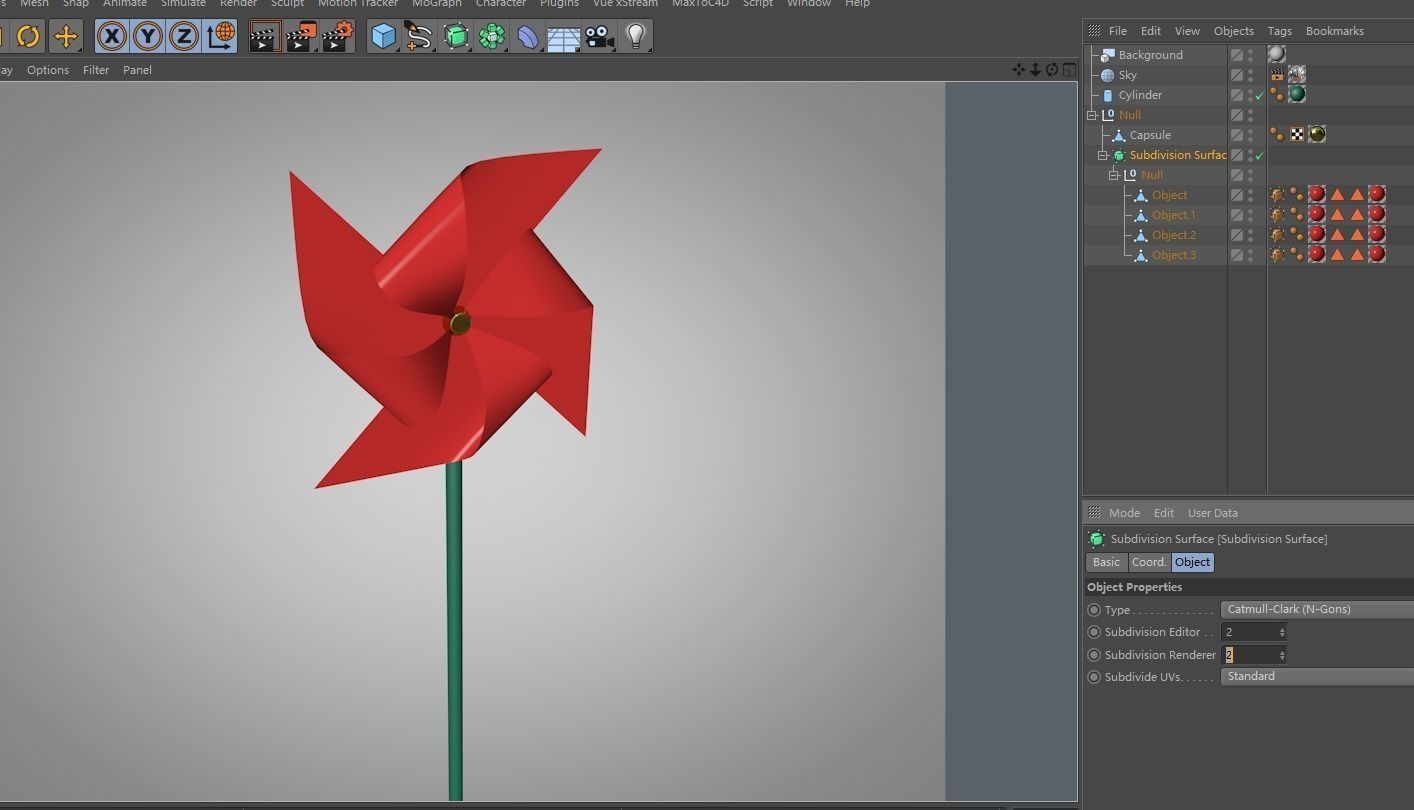
Task: Select the Sky compositing tag icon
Action: point(1277,75)
